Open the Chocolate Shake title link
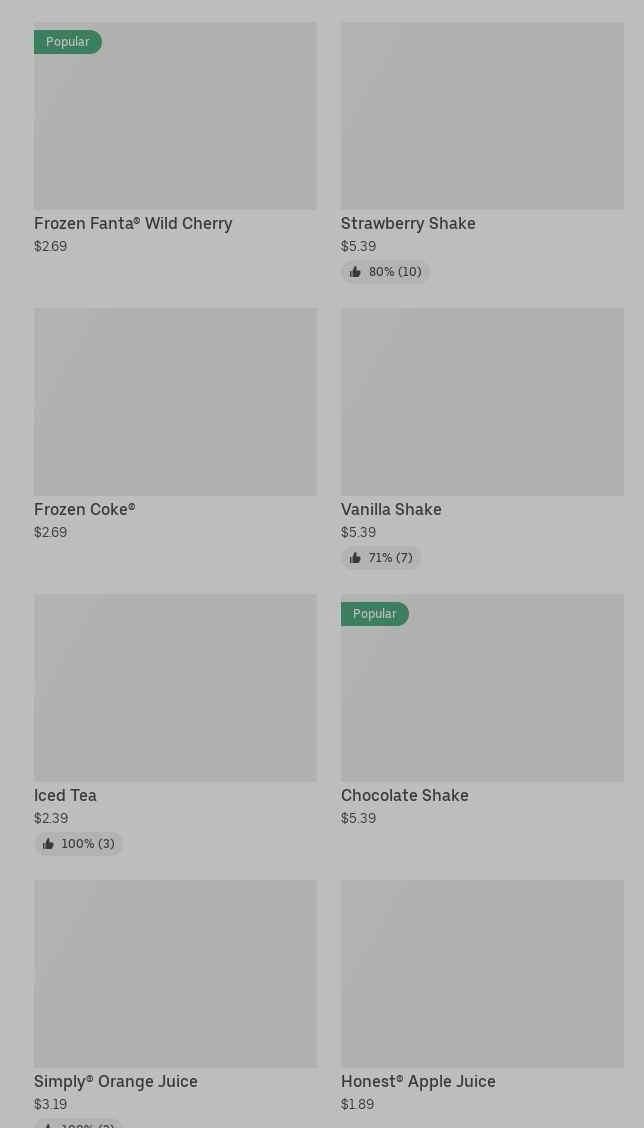Image resolution: width=644 pixels, height=1128 pixels. 404,796
